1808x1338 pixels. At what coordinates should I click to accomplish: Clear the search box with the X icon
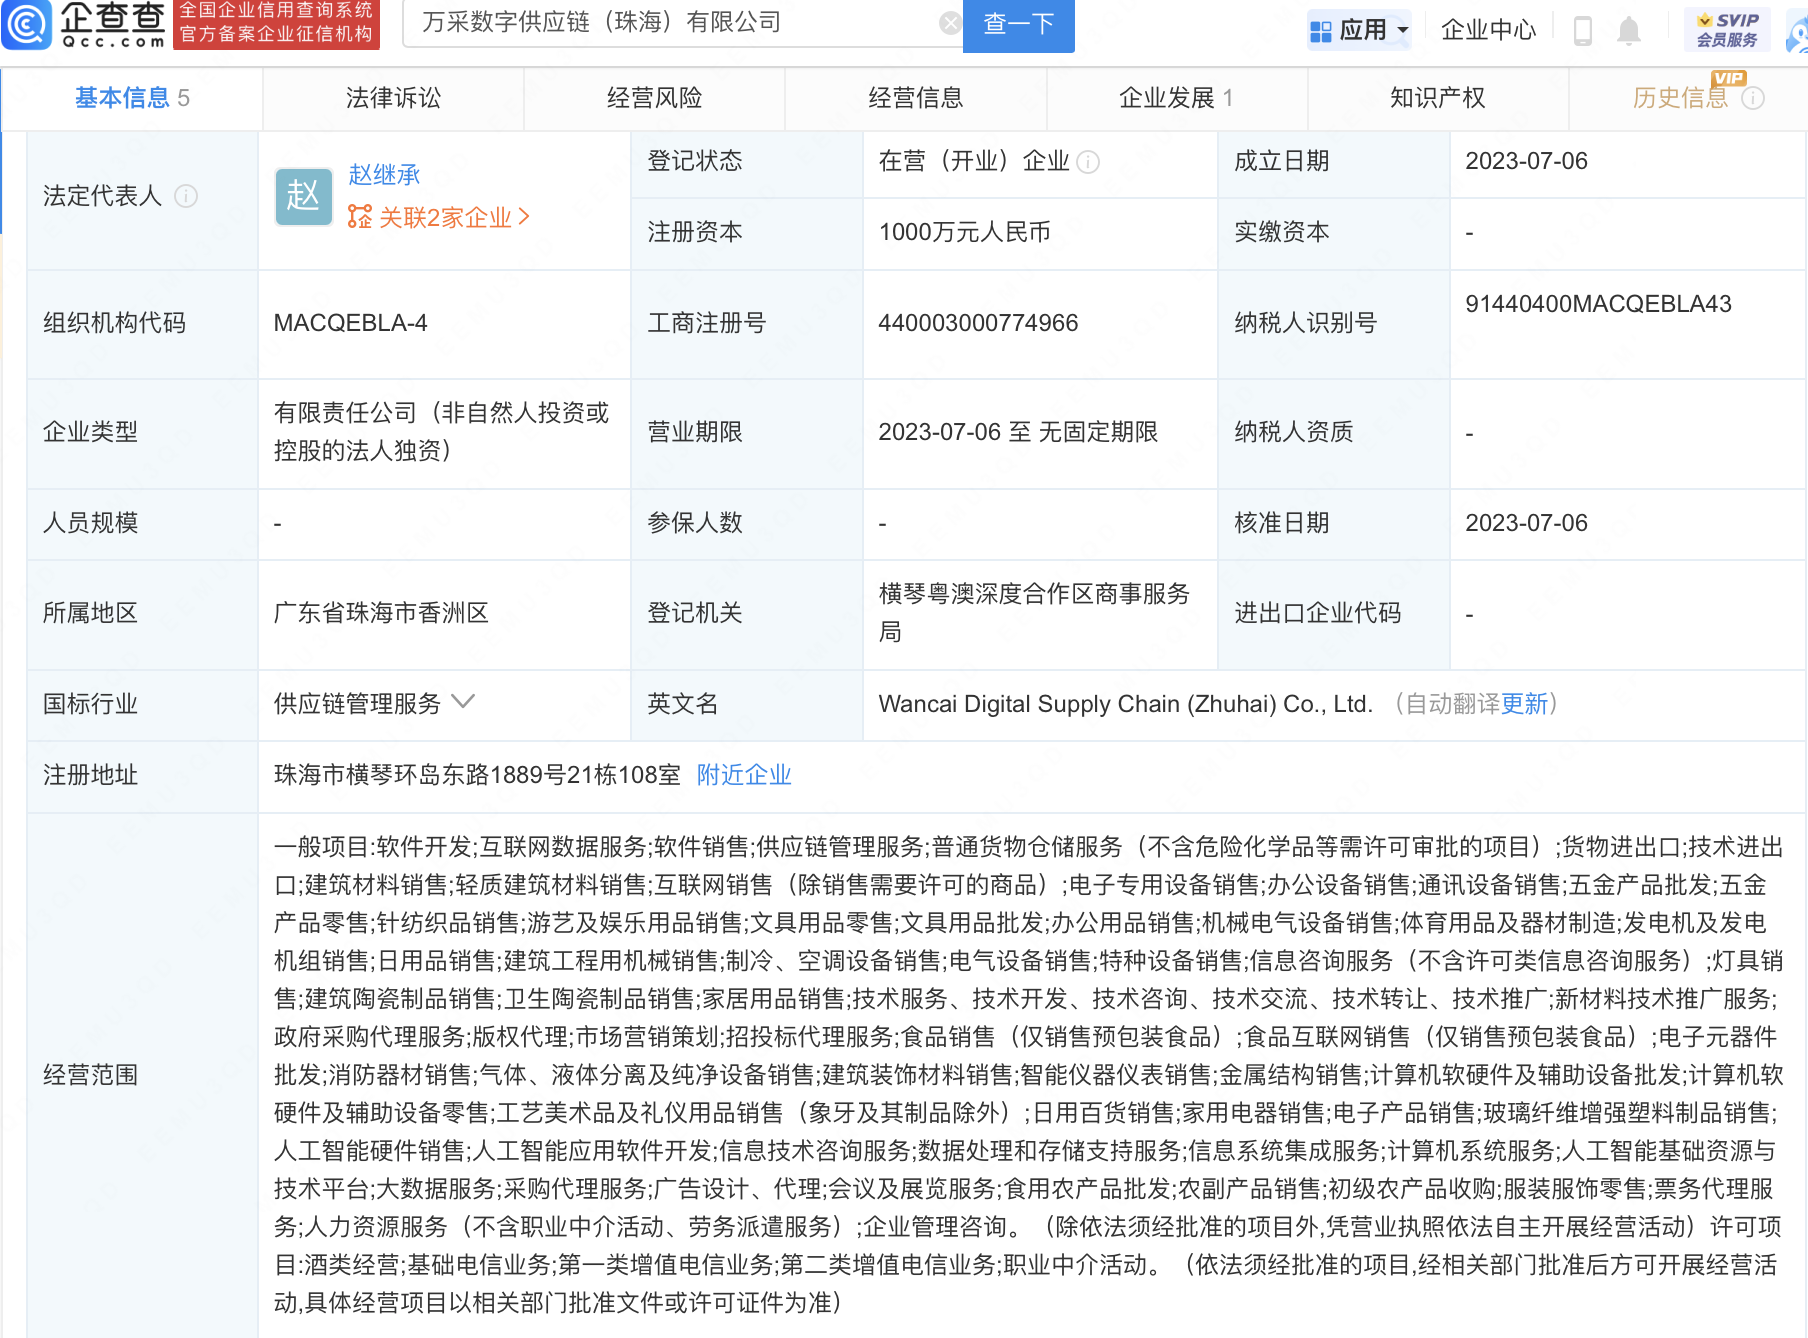(950, 23)
